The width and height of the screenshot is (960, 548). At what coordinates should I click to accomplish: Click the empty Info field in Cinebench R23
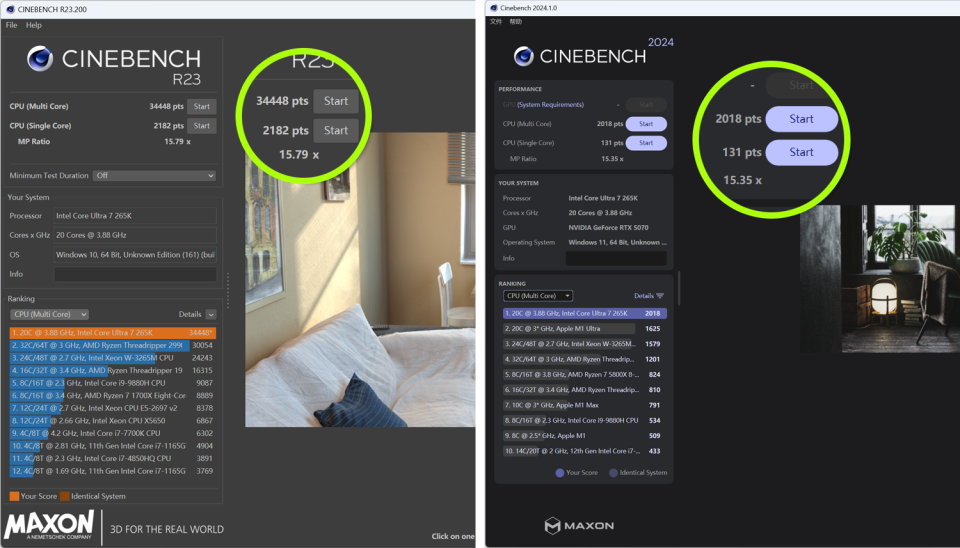point(135,274)
